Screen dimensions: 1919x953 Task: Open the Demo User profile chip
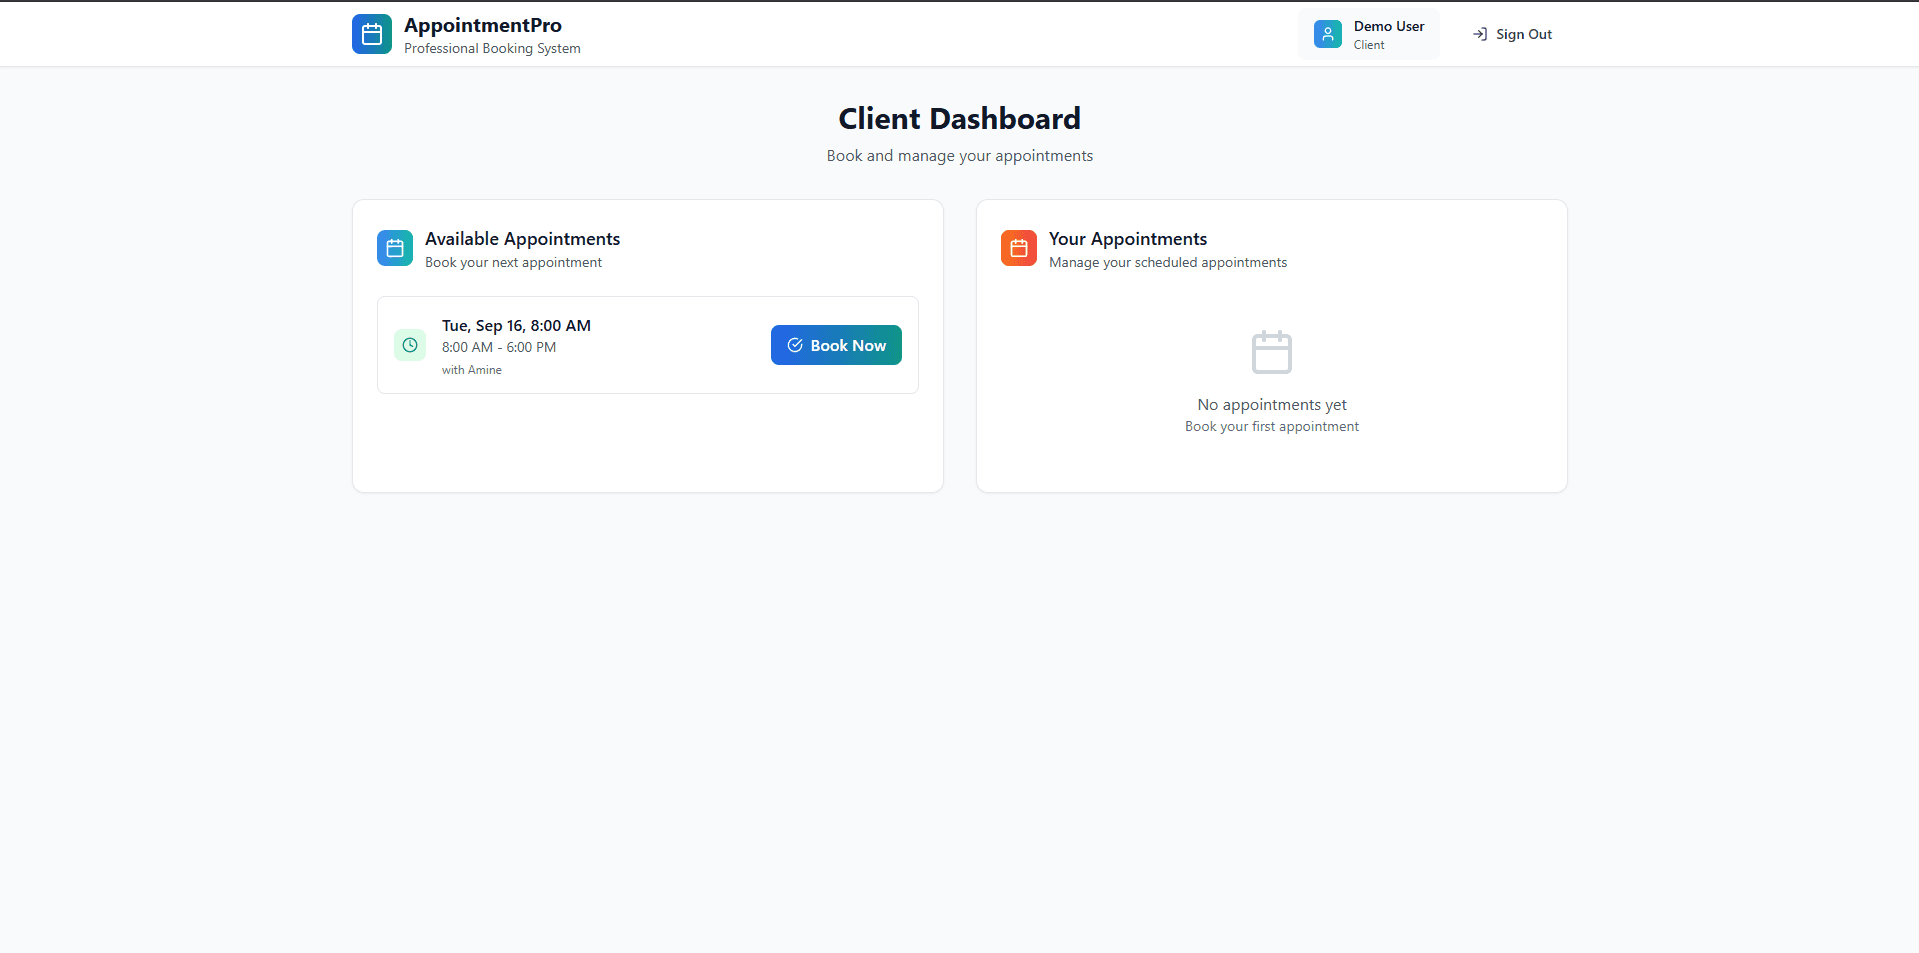1369,34
